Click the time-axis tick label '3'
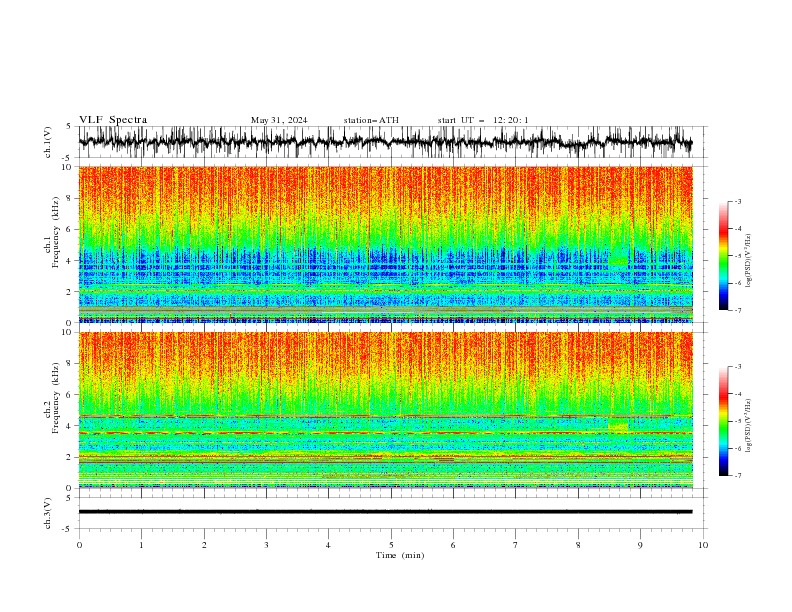The image size is (792, 612). (x=266, y=545)
